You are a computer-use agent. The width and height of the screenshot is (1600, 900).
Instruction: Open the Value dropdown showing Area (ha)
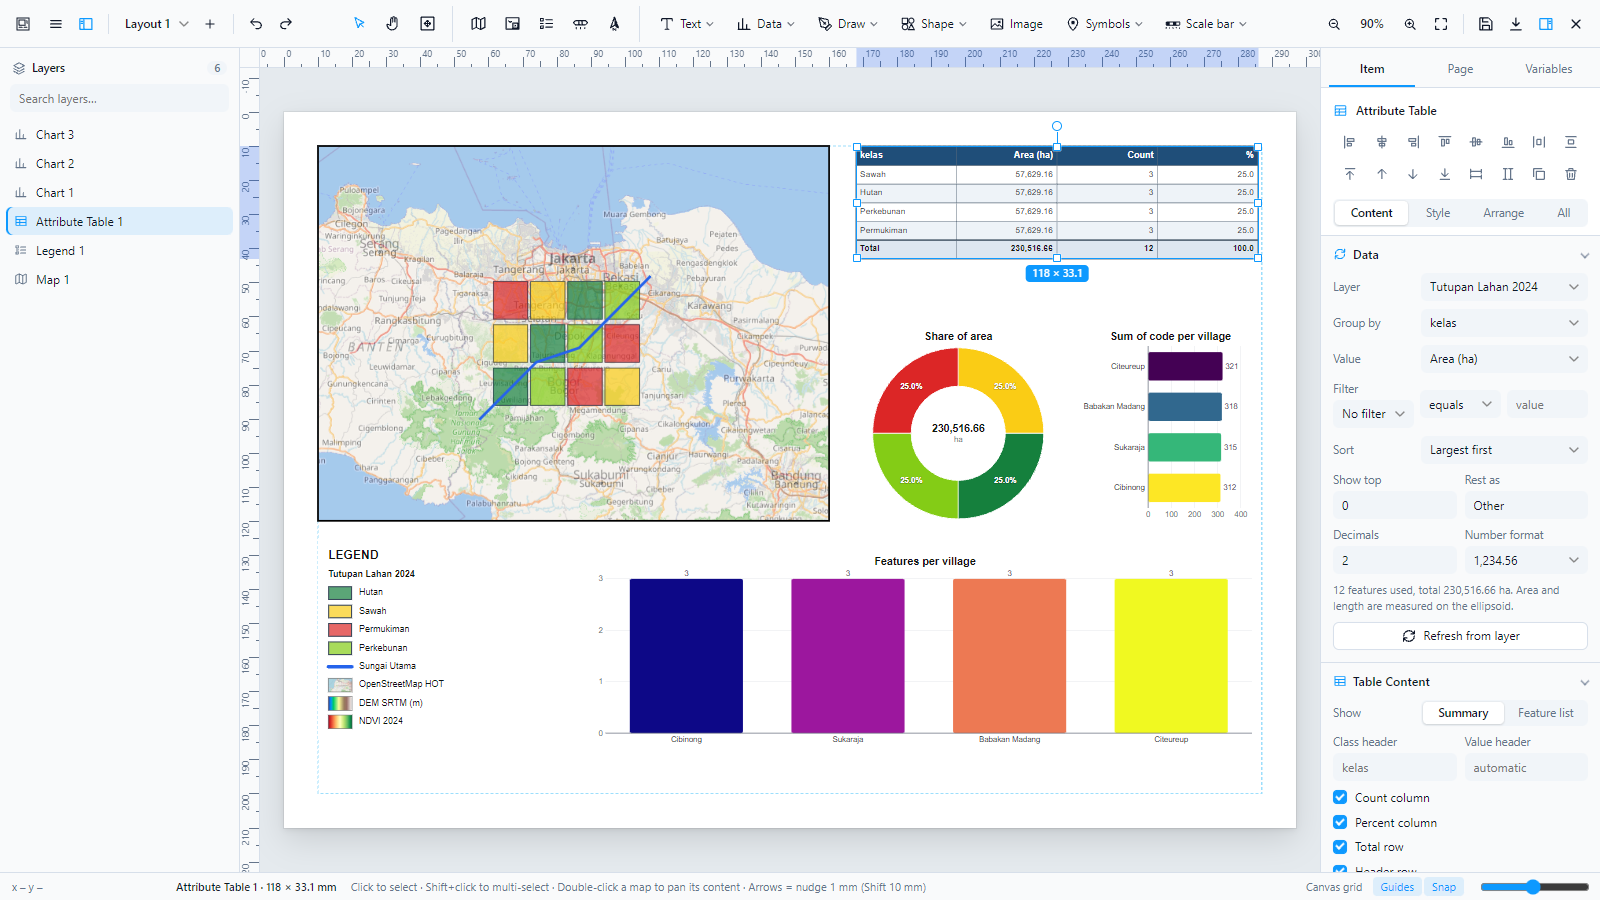(x=1504, y=359)
